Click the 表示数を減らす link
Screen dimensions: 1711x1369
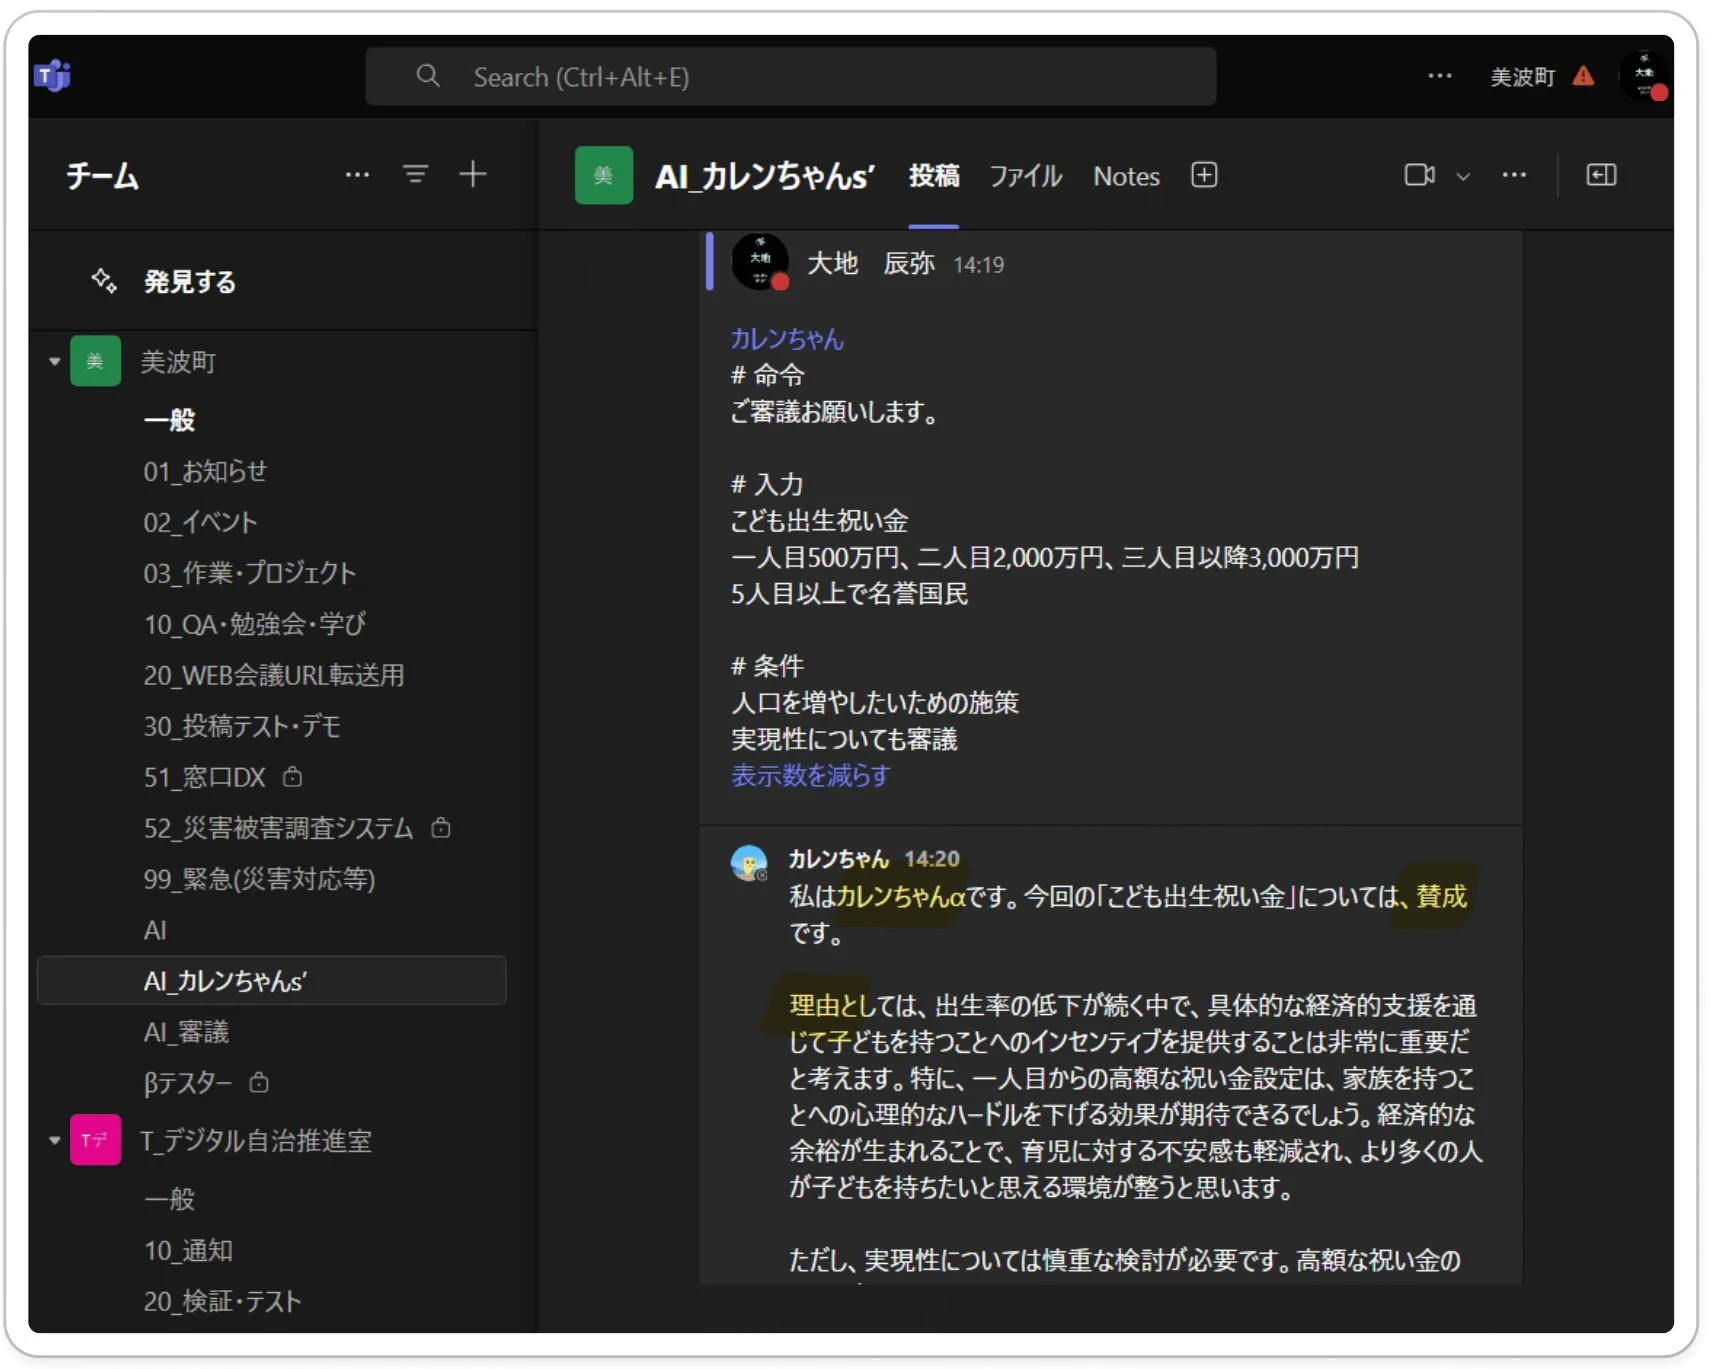(810, 776)
